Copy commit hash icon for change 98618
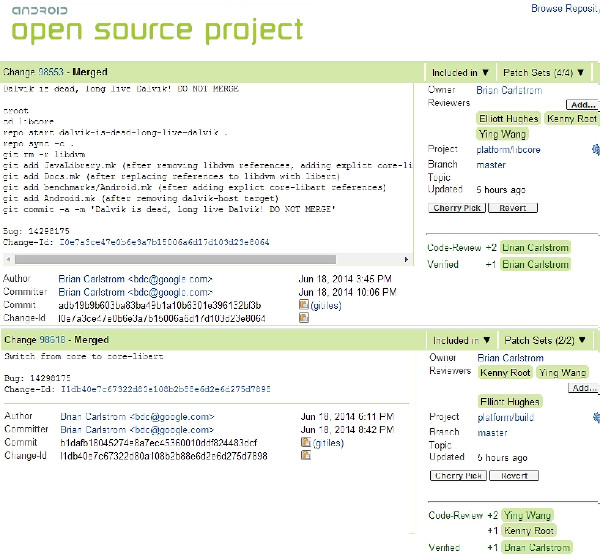 (306, 442)
